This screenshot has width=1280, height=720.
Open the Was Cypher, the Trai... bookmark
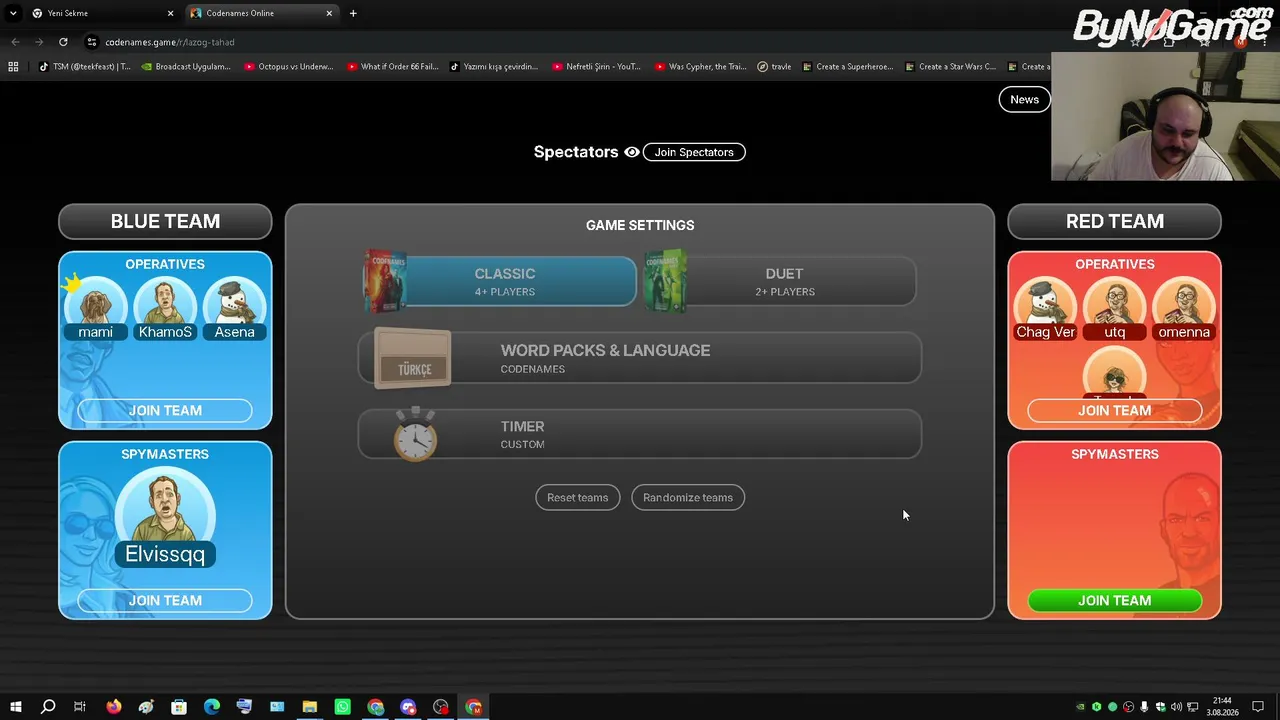[x=700, y=67]
